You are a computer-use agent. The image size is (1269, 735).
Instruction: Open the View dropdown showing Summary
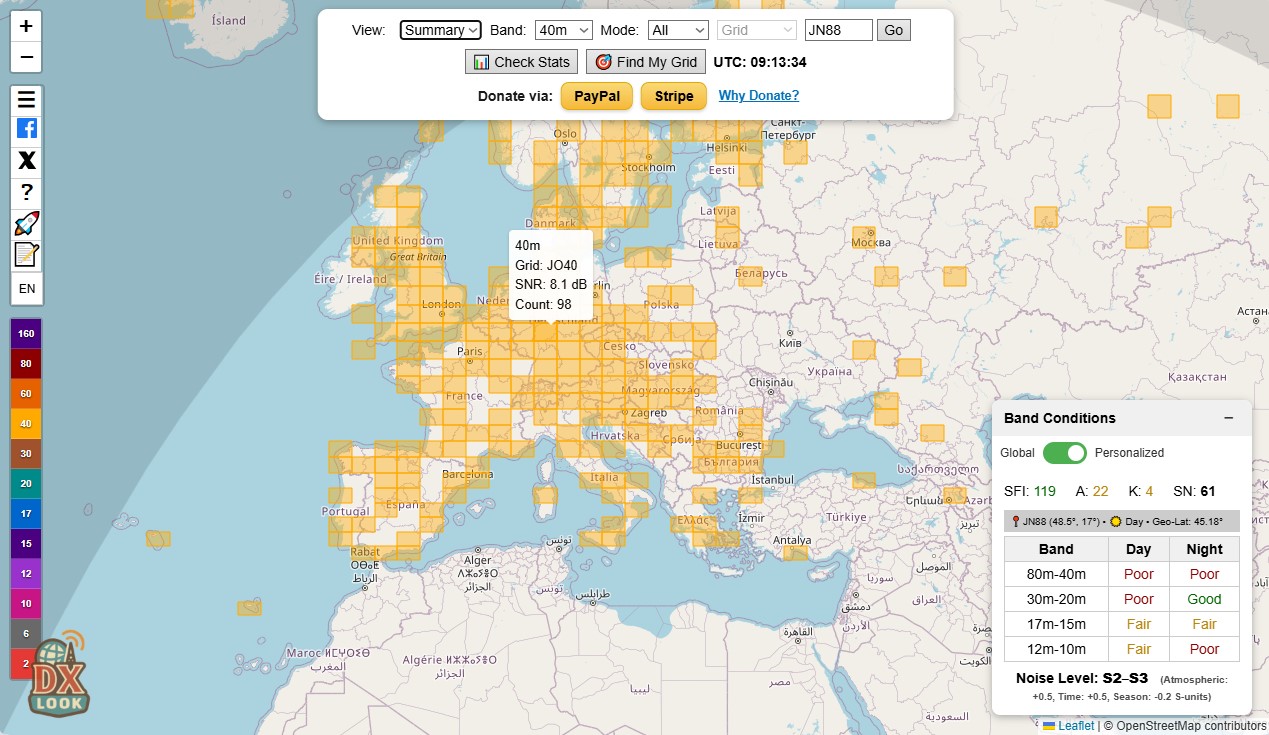coord(440,30)
